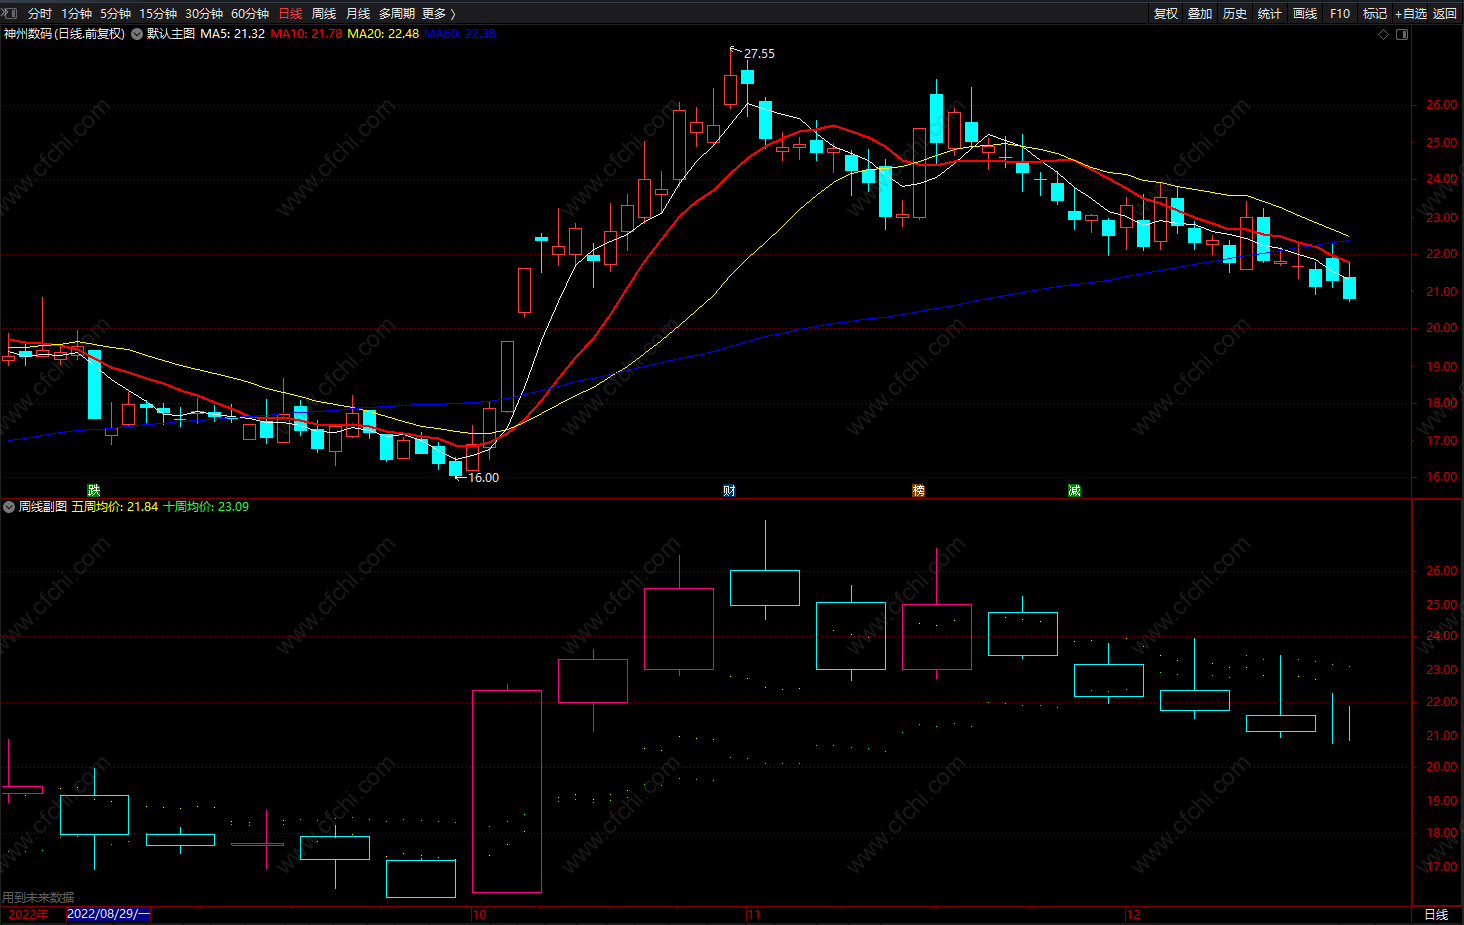Switch to 周线 weekly period
Image resolution: width=1464 pixels, height=925 pixels.
324,14
